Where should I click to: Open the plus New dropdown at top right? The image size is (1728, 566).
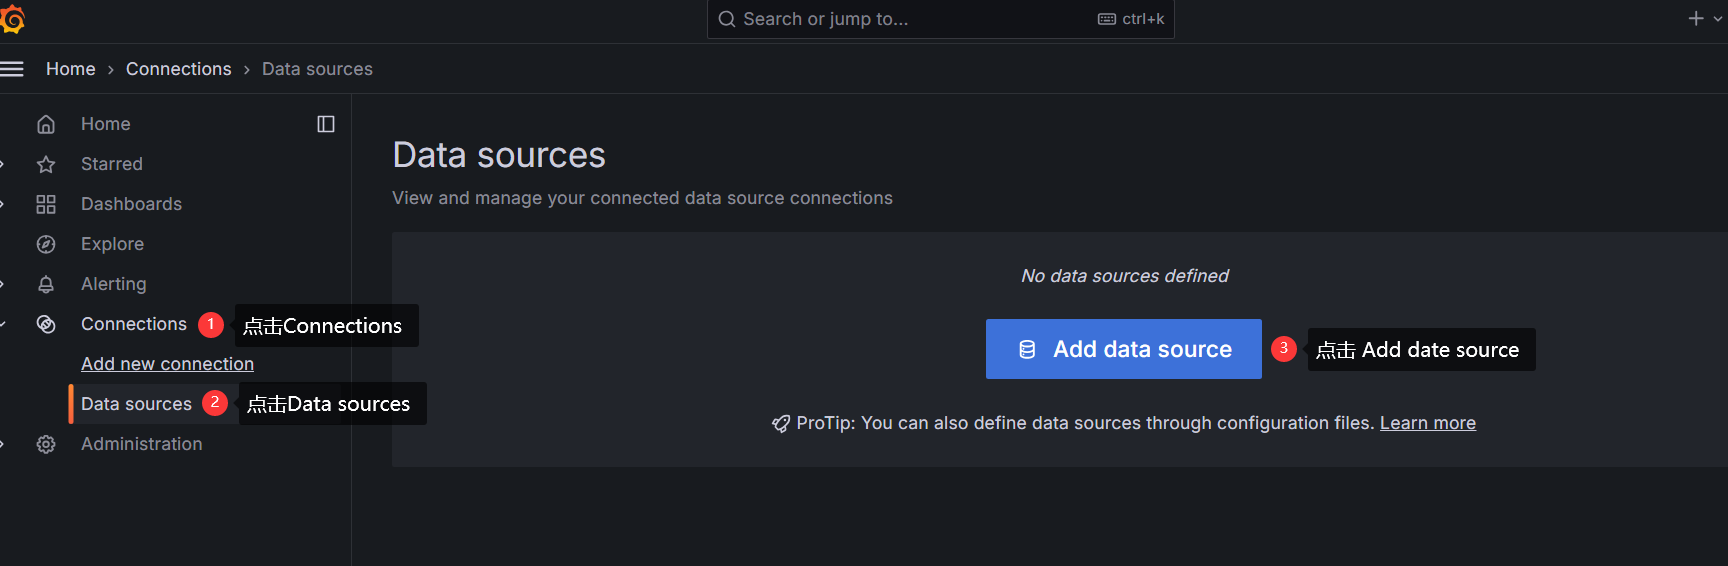point(1705,18)
